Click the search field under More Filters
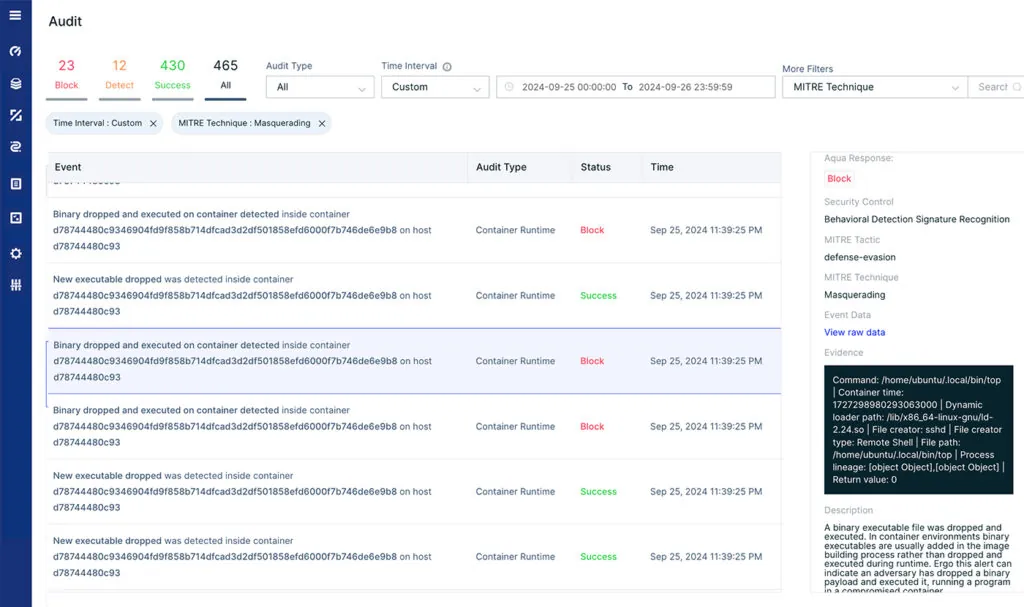 coord(996,87)
